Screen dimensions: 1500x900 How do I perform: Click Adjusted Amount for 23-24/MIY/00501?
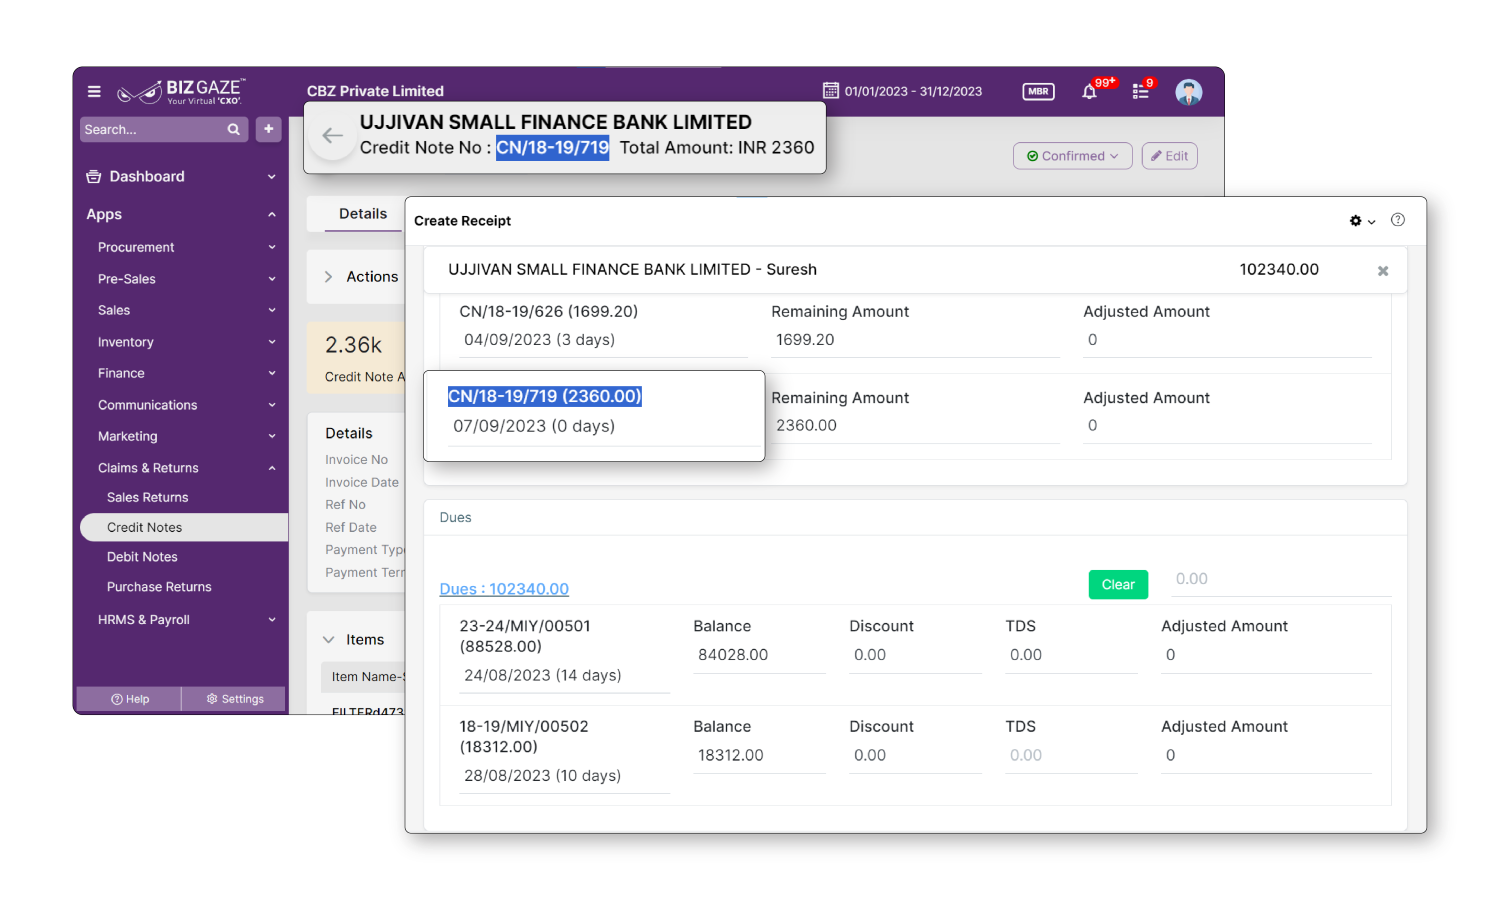(x=1266, y=655)
